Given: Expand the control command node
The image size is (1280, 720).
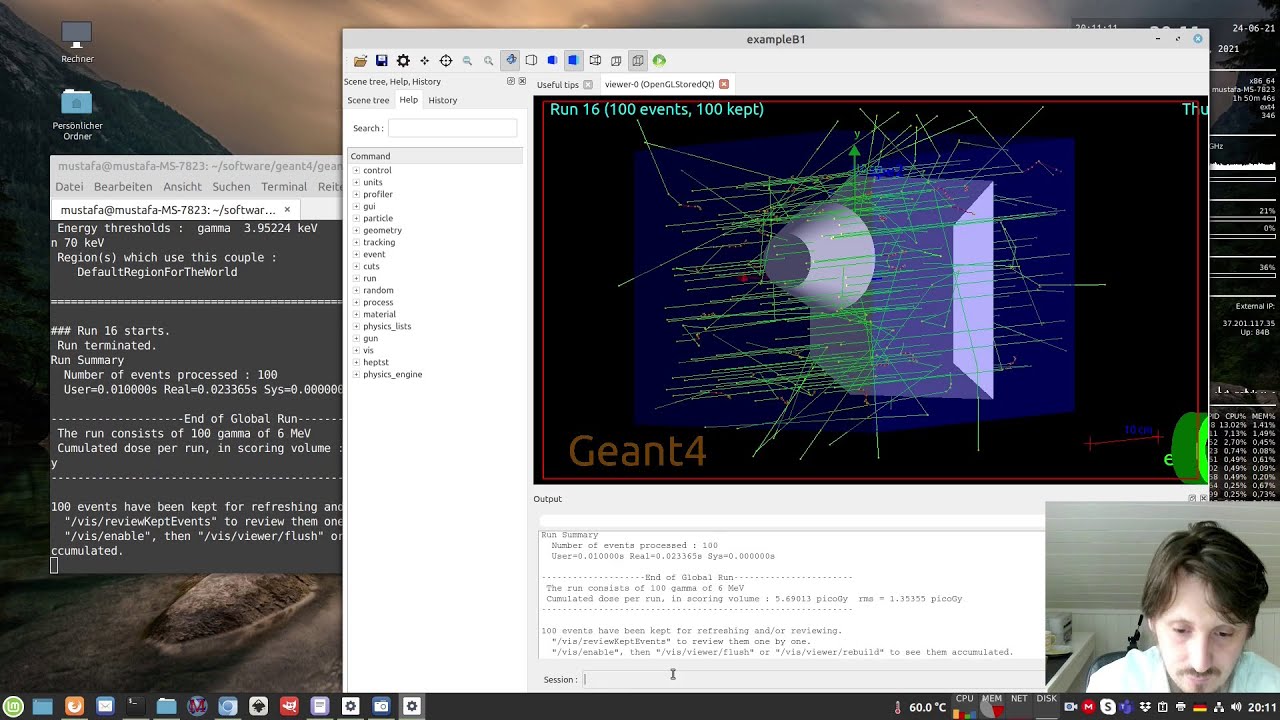Looking at the screenshot, I should 356,170.
